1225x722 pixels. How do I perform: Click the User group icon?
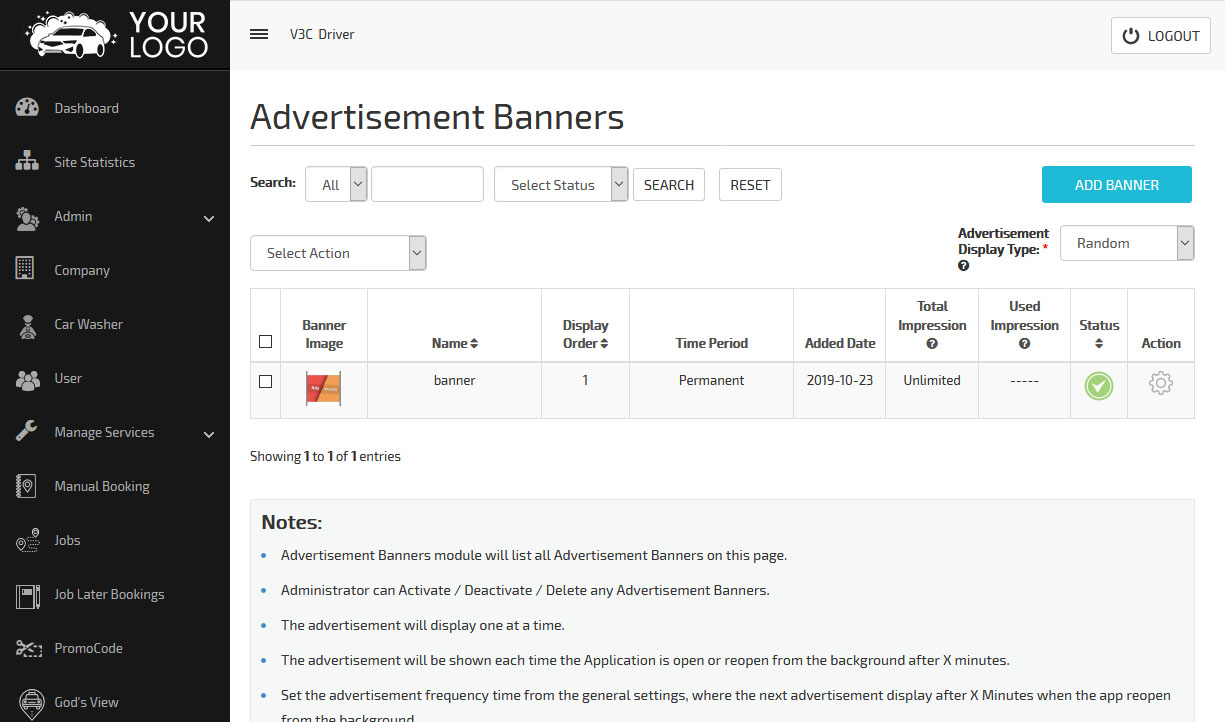[x=27, y=378]
